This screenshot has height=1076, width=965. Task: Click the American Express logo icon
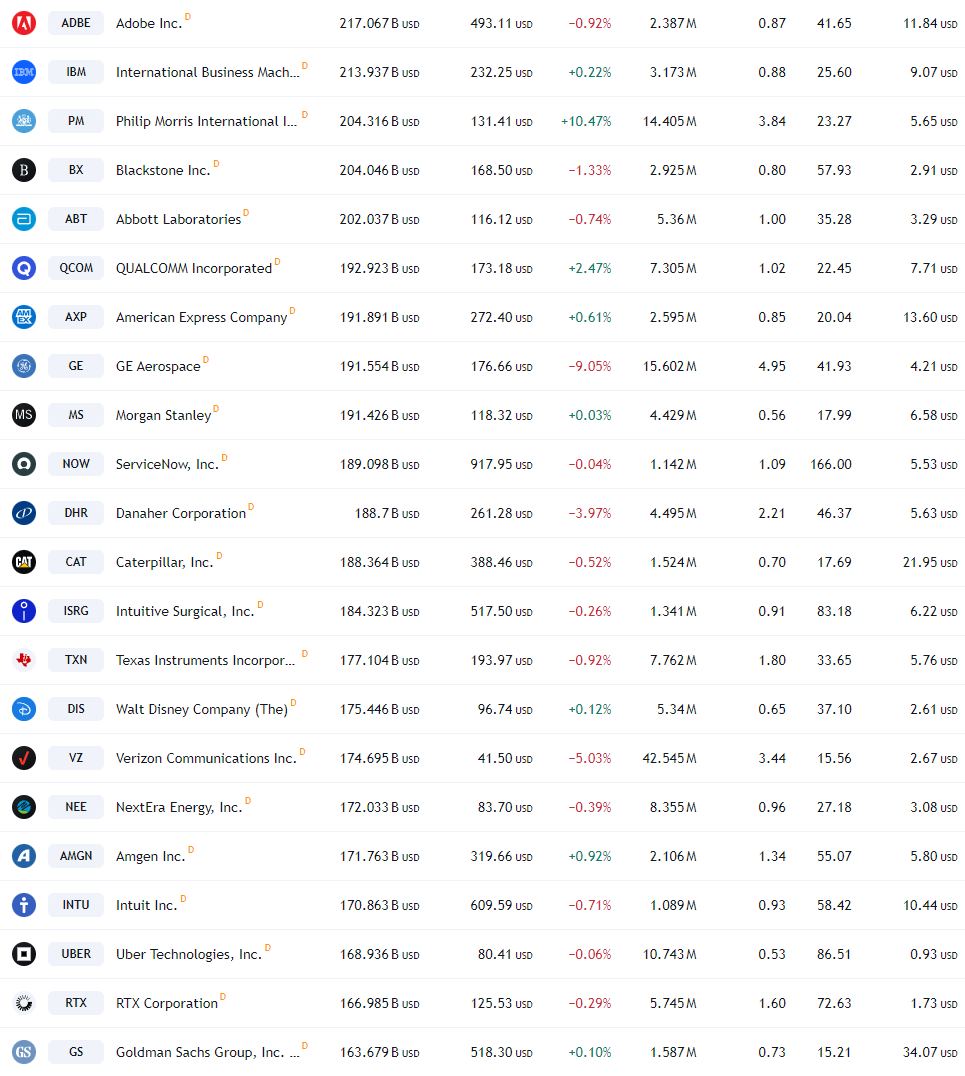click(24, 317)
